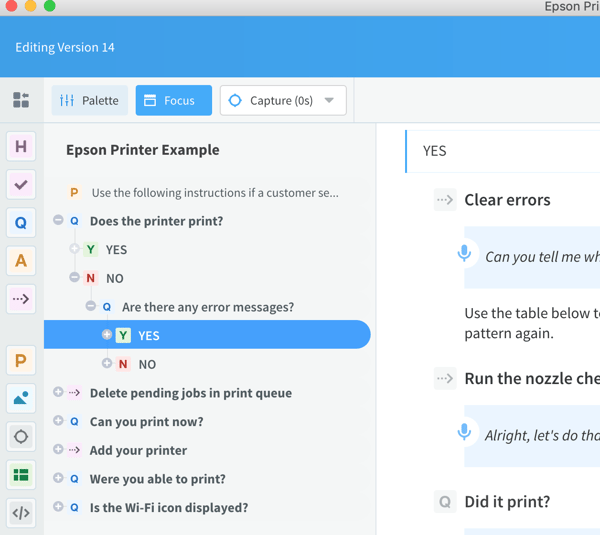Select the Paragraph (P) block icon
This screenshot has height=535, width=600.
click(x=21, y=360)
